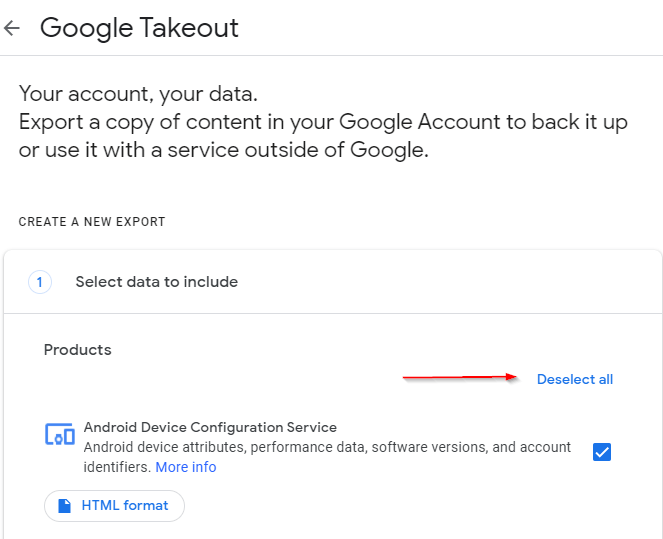663x539 pixels.
Task: Click the Google Takeout page title
Action: pos(139,28)
